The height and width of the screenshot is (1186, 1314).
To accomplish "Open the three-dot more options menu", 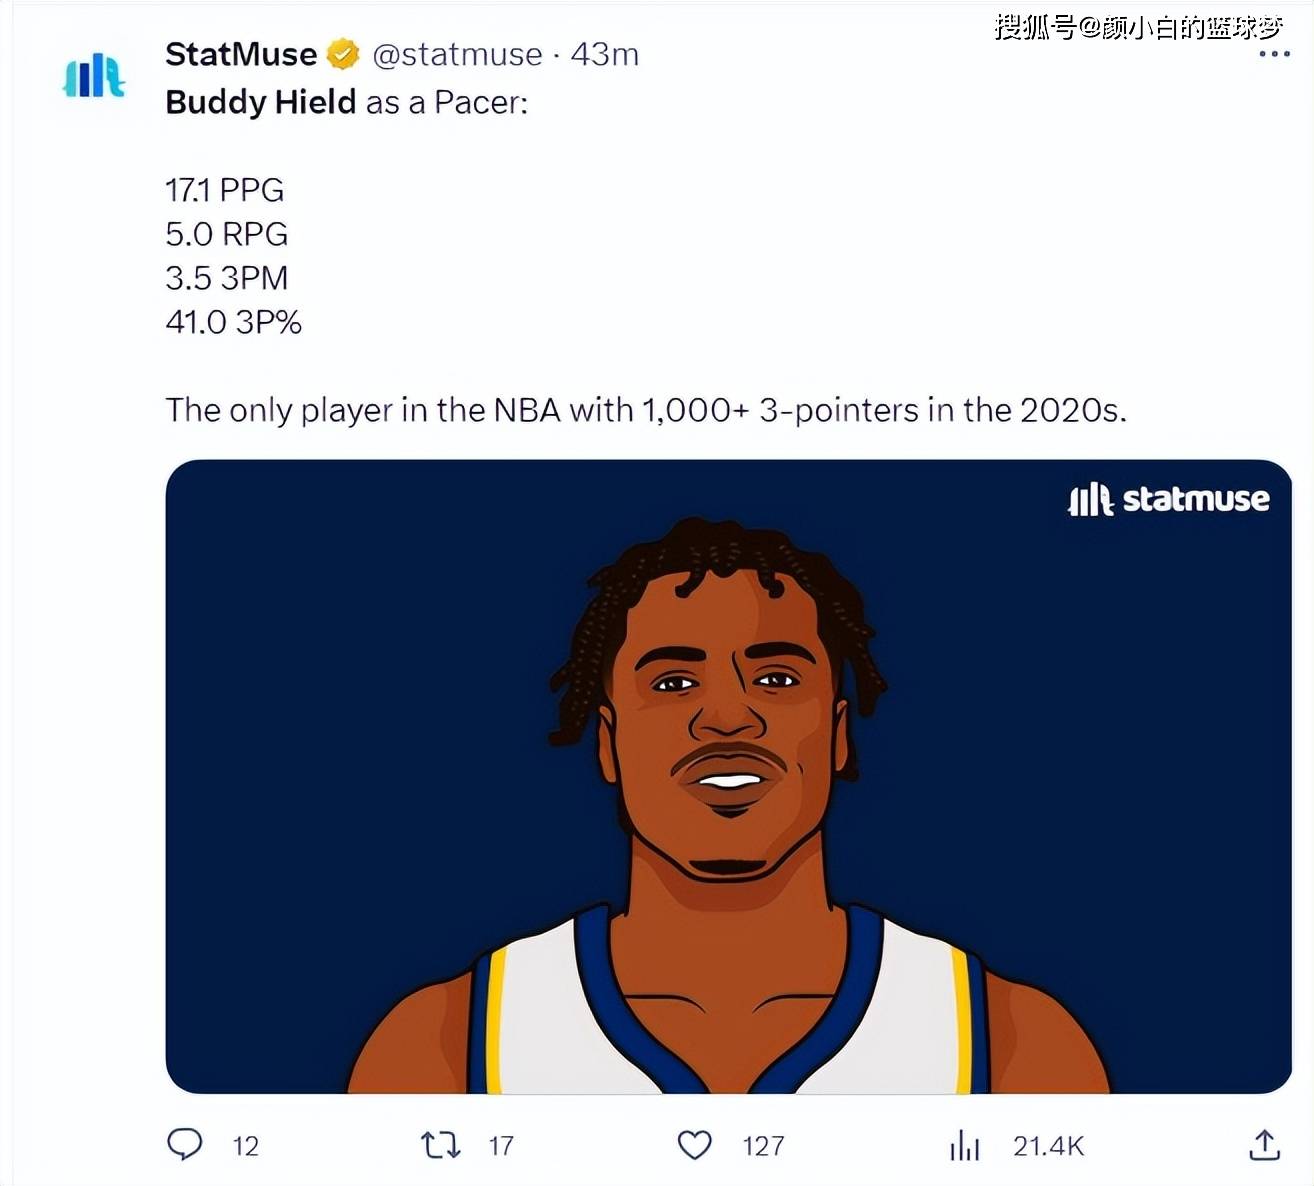I will pyautogui.click(x=1273, y=54).
